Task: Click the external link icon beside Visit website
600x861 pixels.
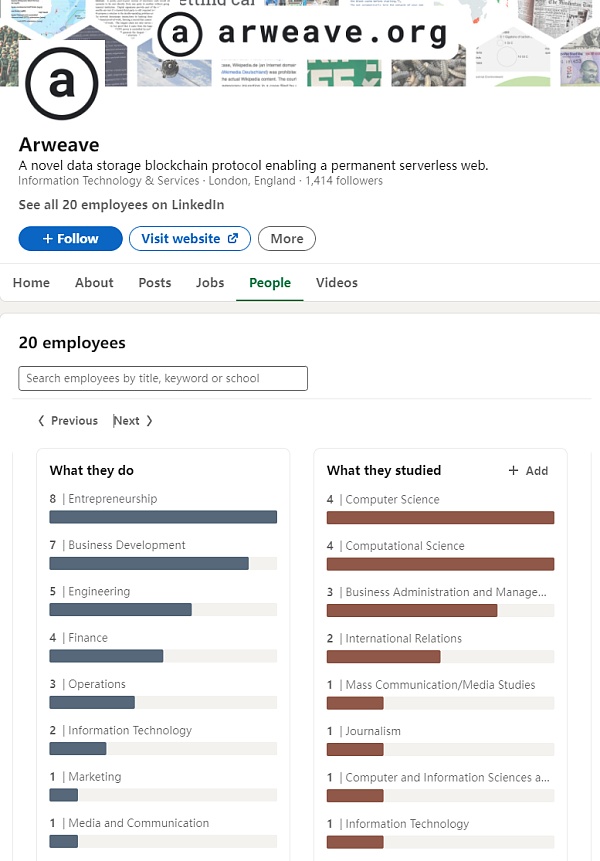Action: tap(233, 239)
